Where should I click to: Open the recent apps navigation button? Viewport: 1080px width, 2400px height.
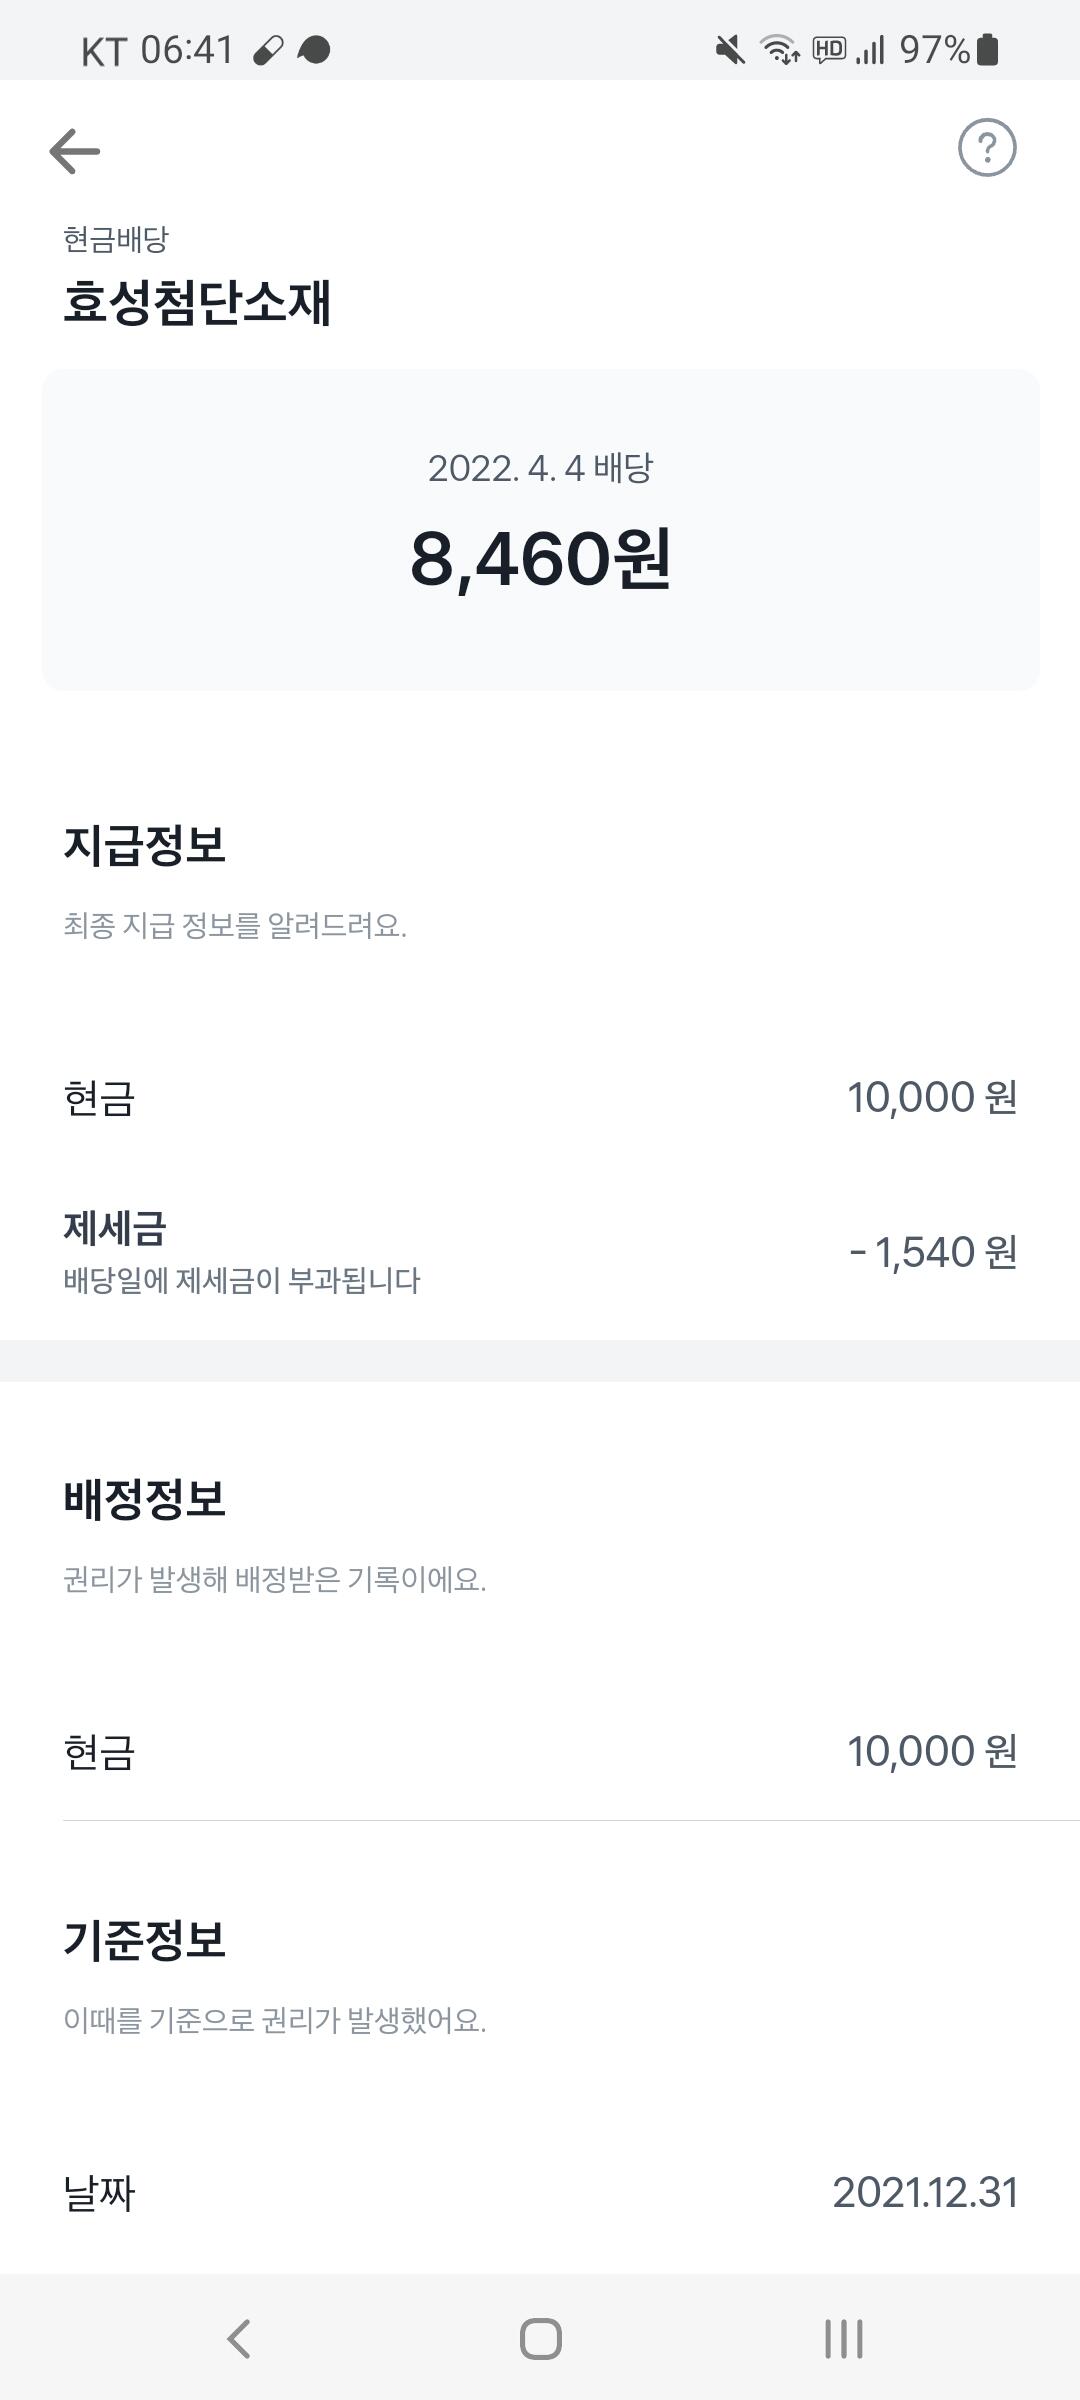point(843,2338)
